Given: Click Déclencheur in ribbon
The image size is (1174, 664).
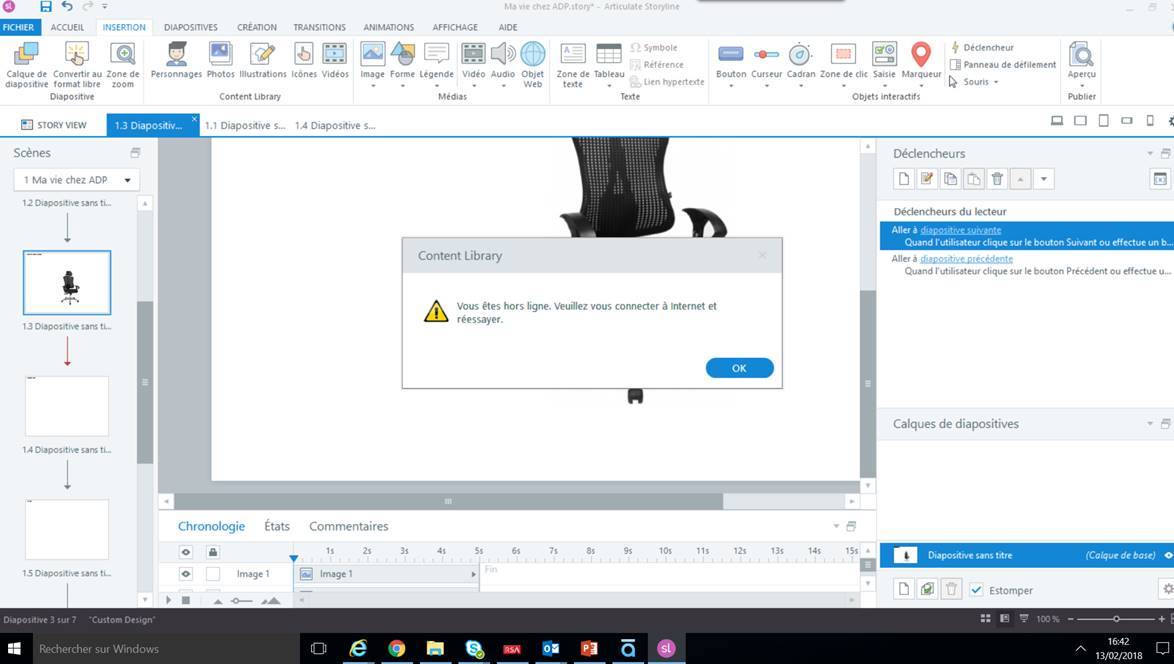Looking at the screenshot, I should 982,47.
